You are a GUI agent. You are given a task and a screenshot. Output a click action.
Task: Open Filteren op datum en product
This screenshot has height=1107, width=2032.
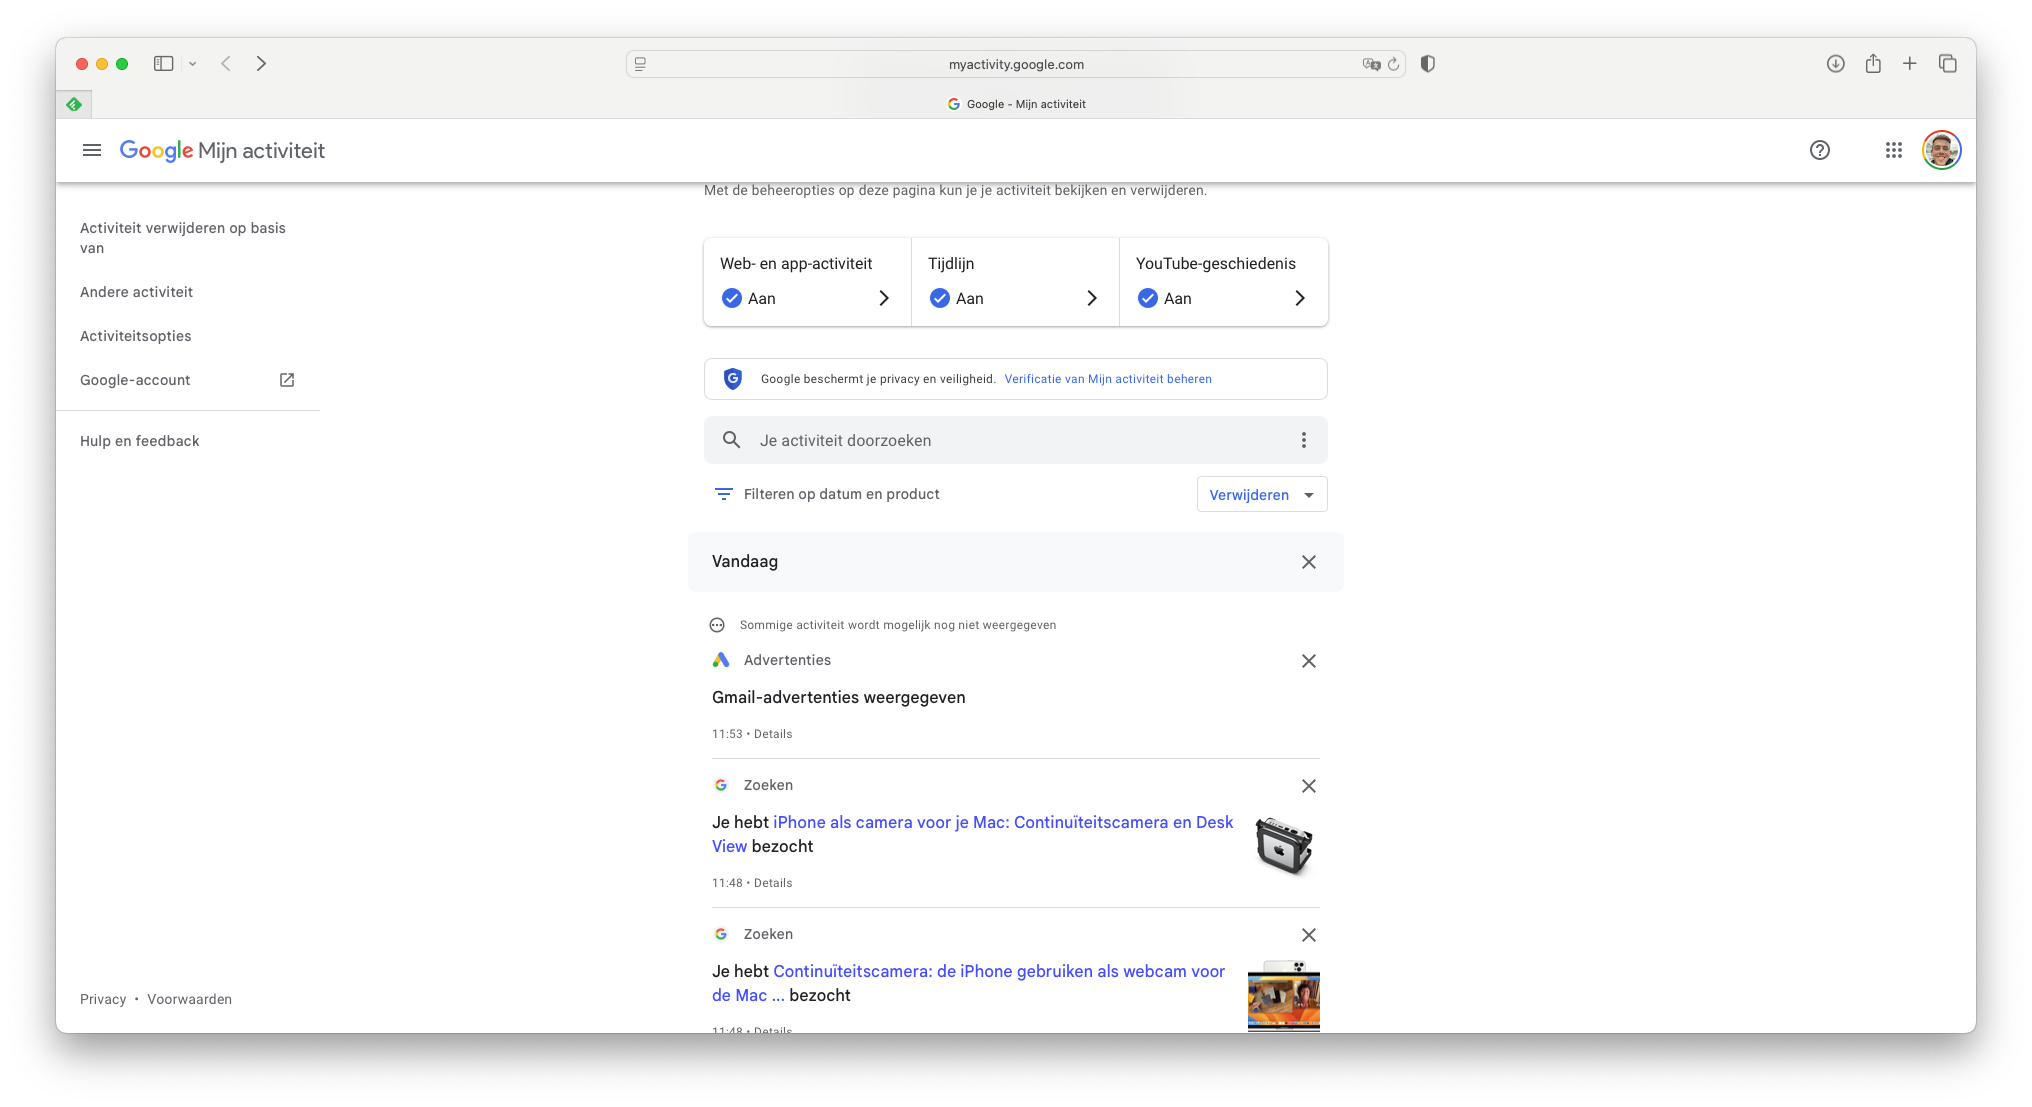tap(827, 494)
